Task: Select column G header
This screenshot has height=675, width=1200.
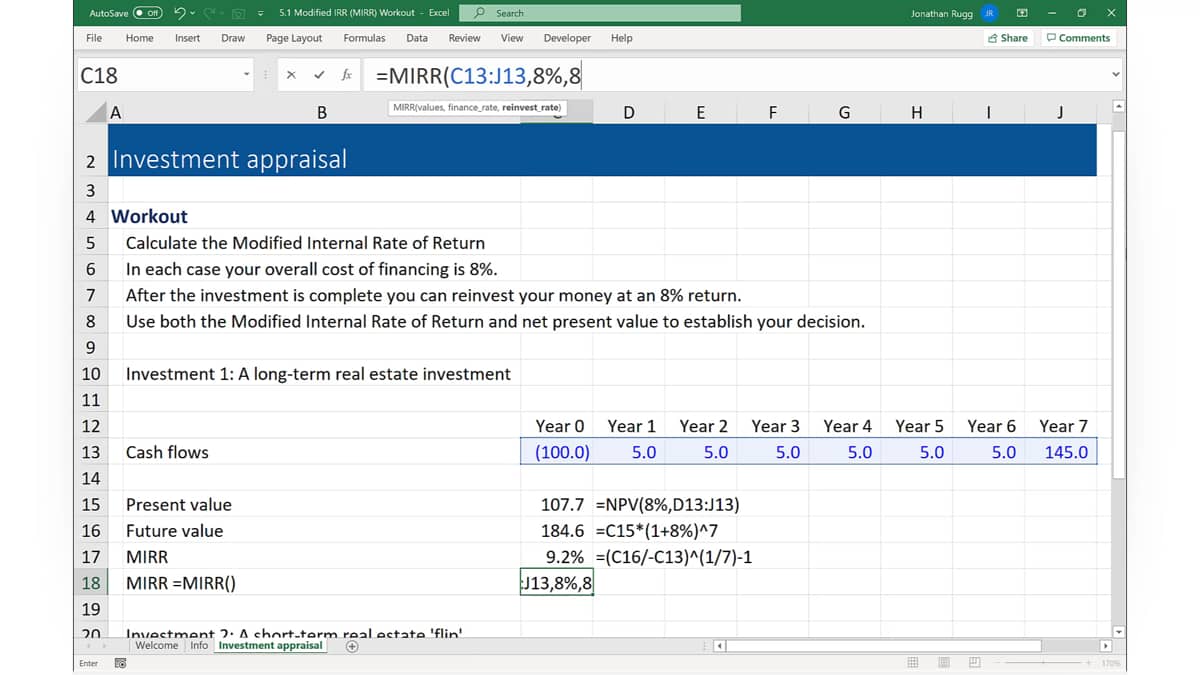Action: point(844,113)
